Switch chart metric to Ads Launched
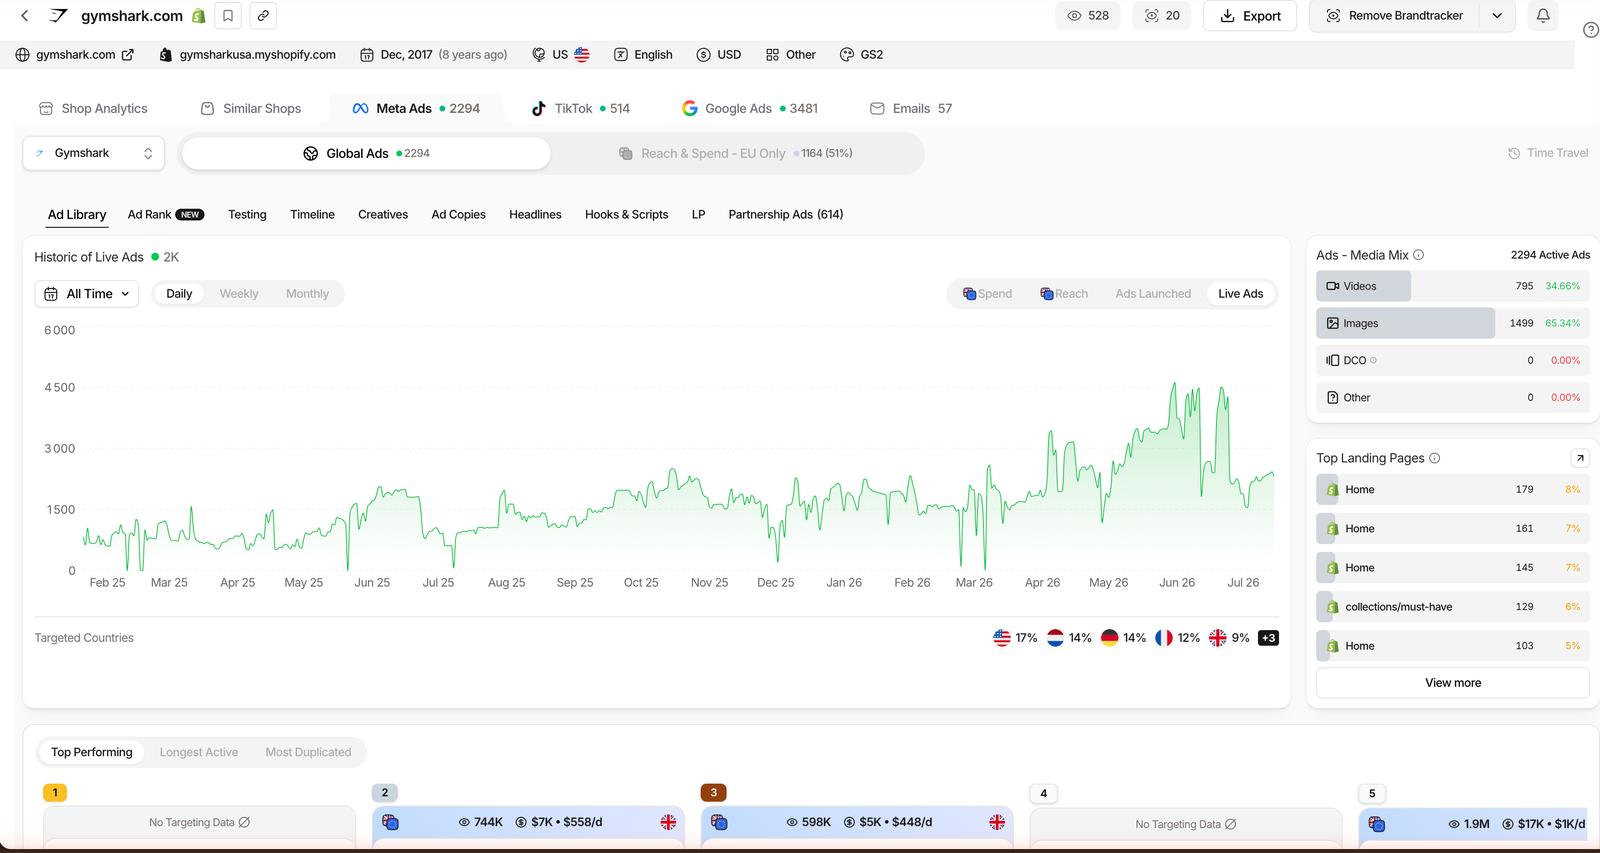 pyautogui.click(x=1153, y=294)
